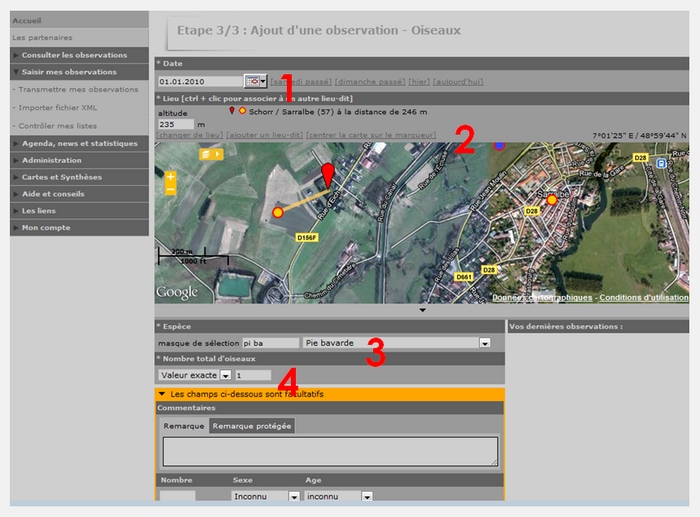
Task: Expand Mon compte menu
Action: coord(79,228)
